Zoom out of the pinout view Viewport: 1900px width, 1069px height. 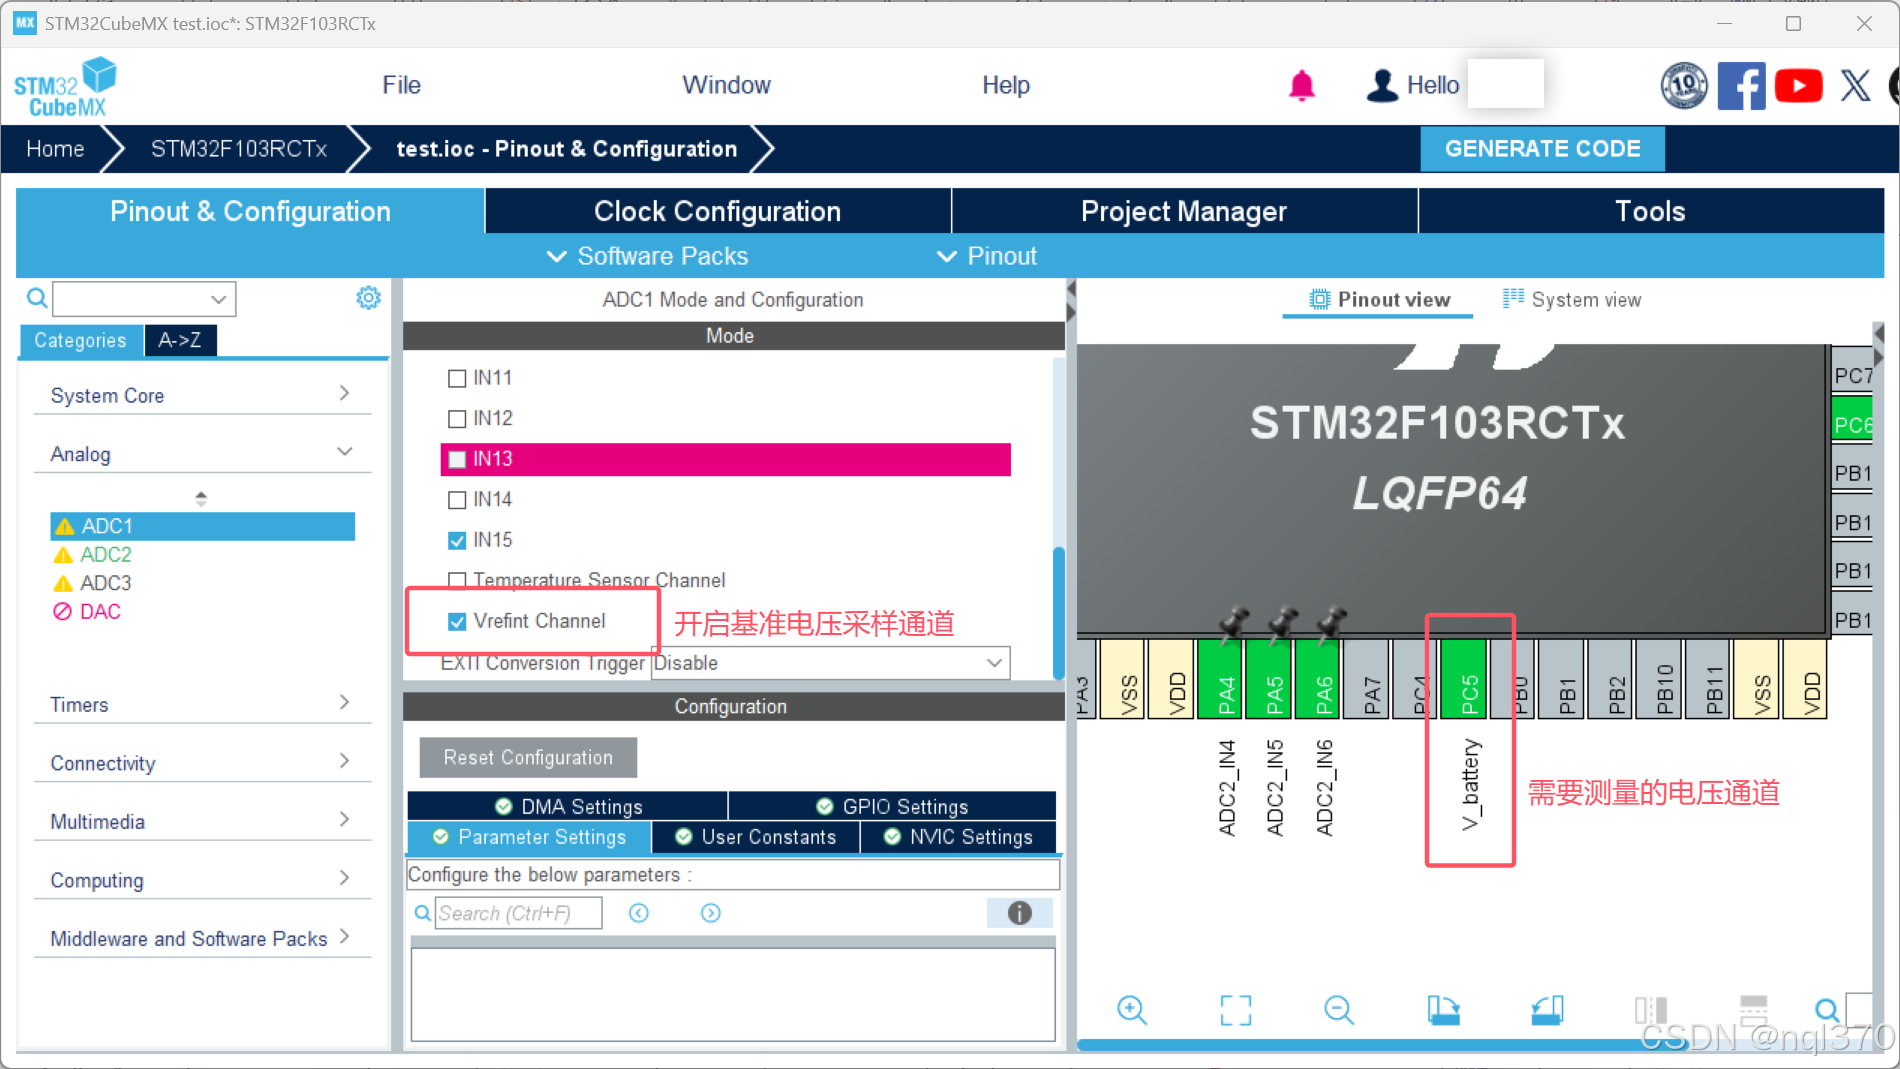tap(1338, 1010)
